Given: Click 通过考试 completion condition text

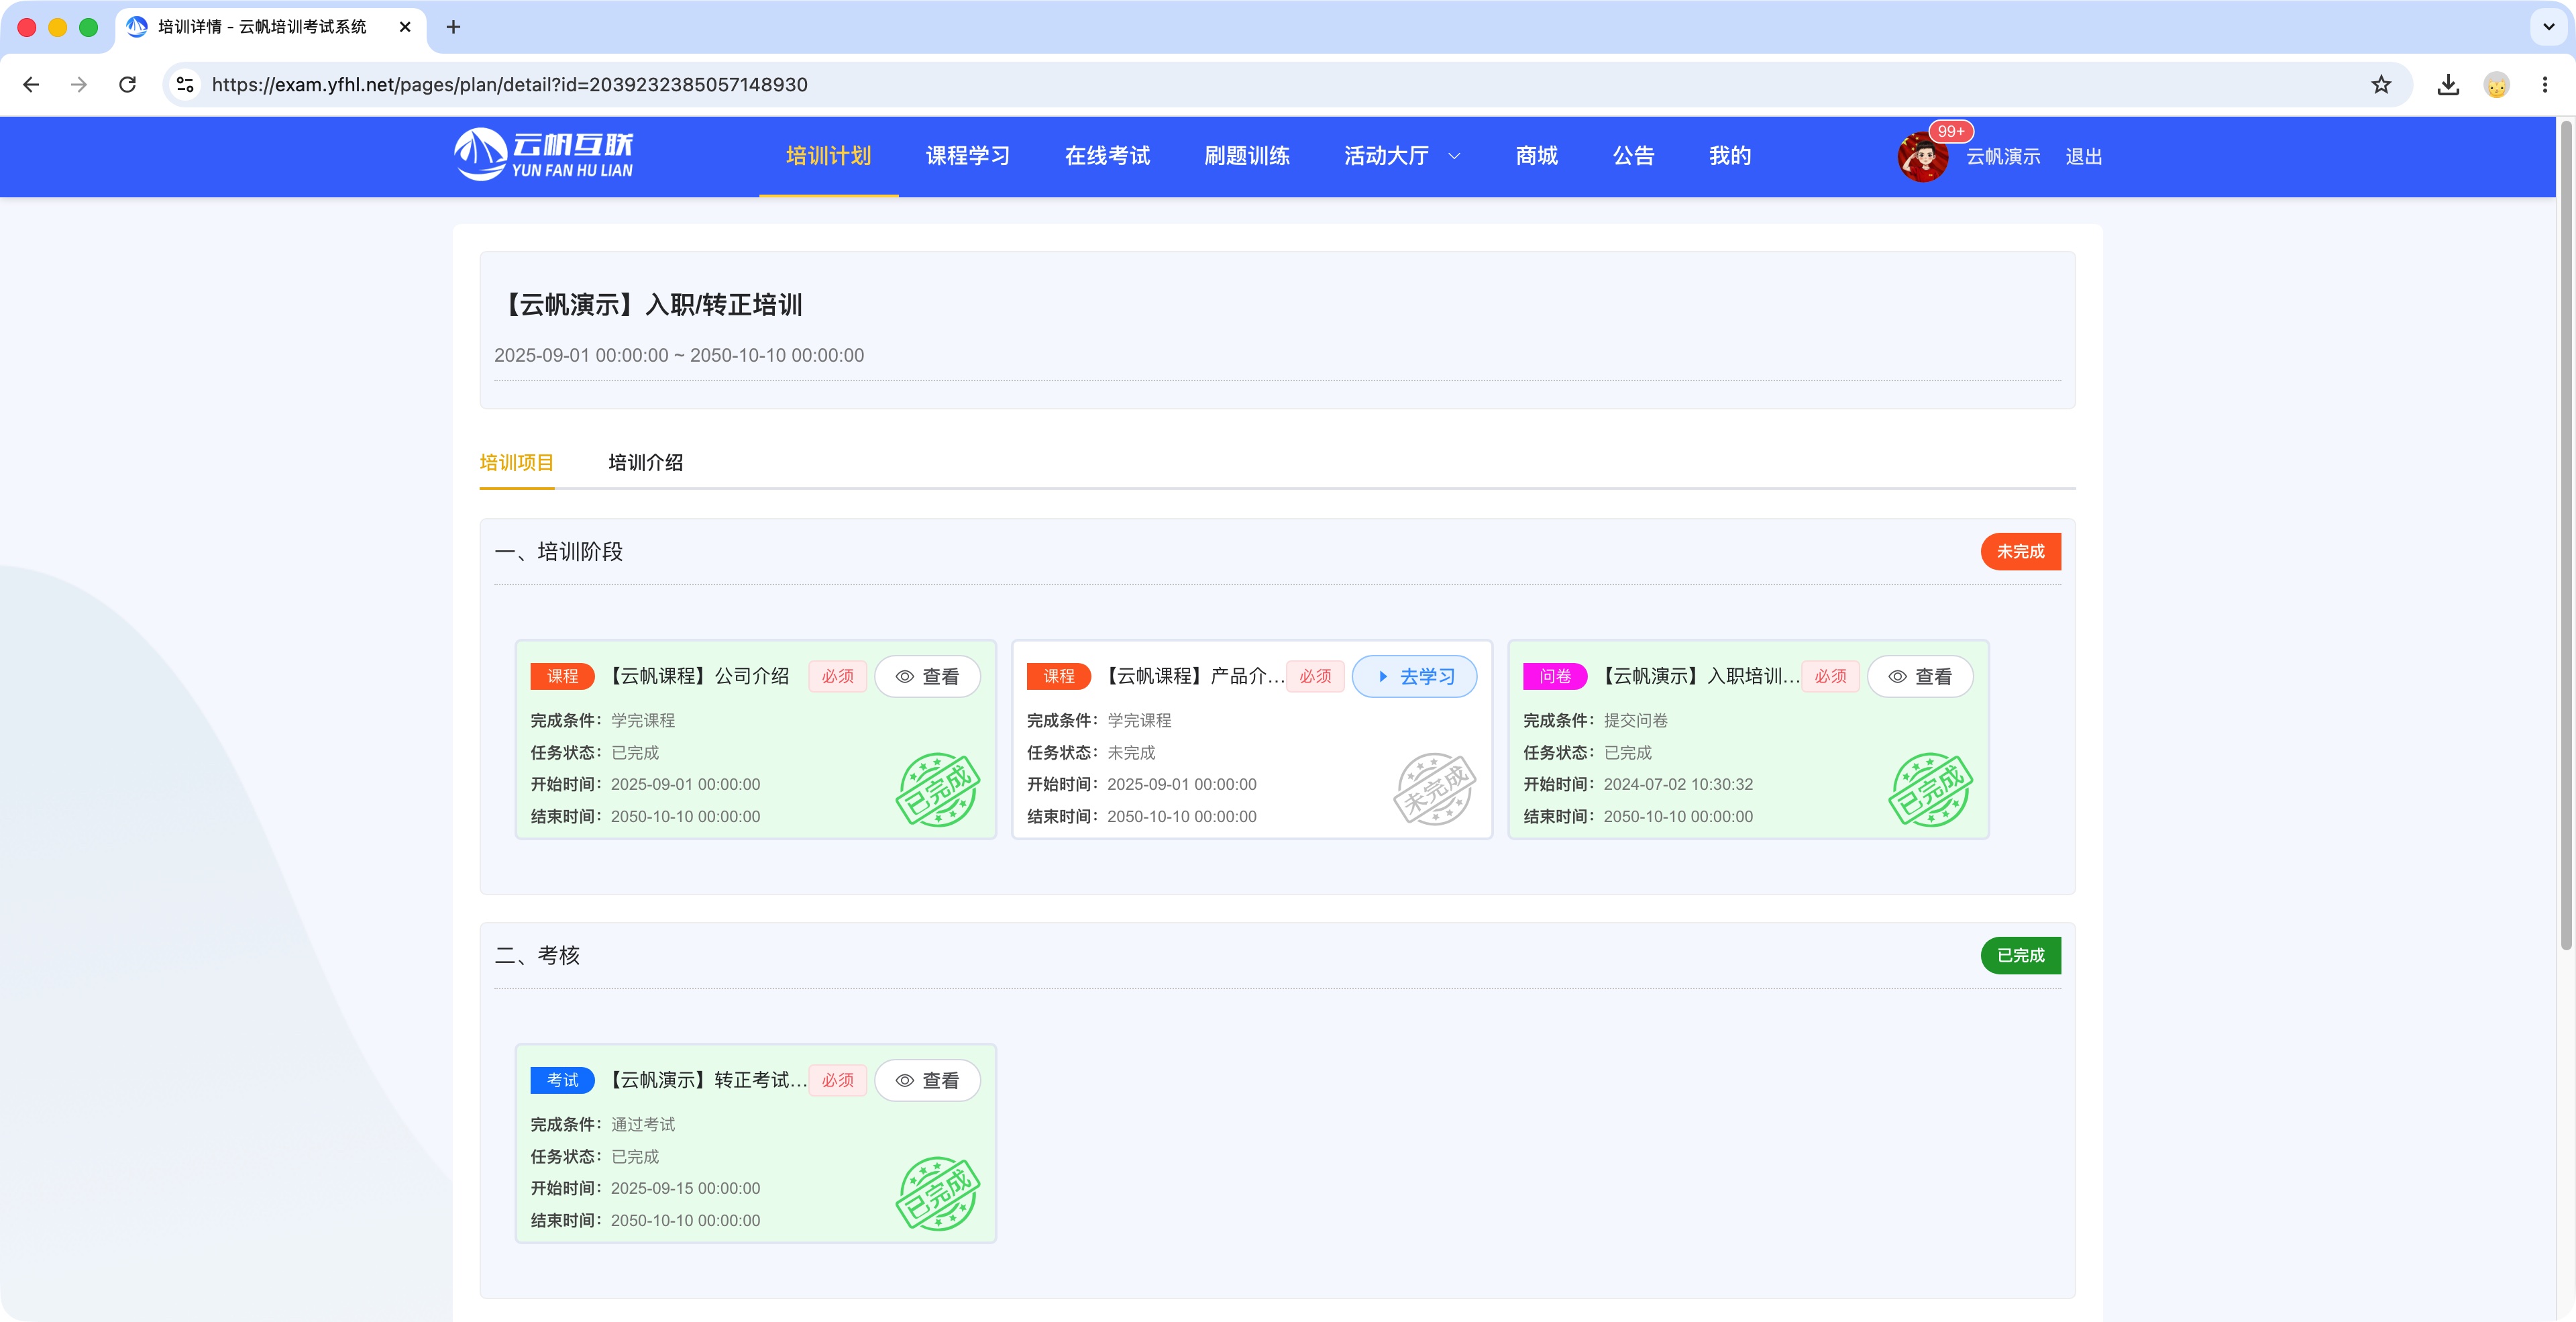Looking at the screenshot, I should click(643, 1125).
